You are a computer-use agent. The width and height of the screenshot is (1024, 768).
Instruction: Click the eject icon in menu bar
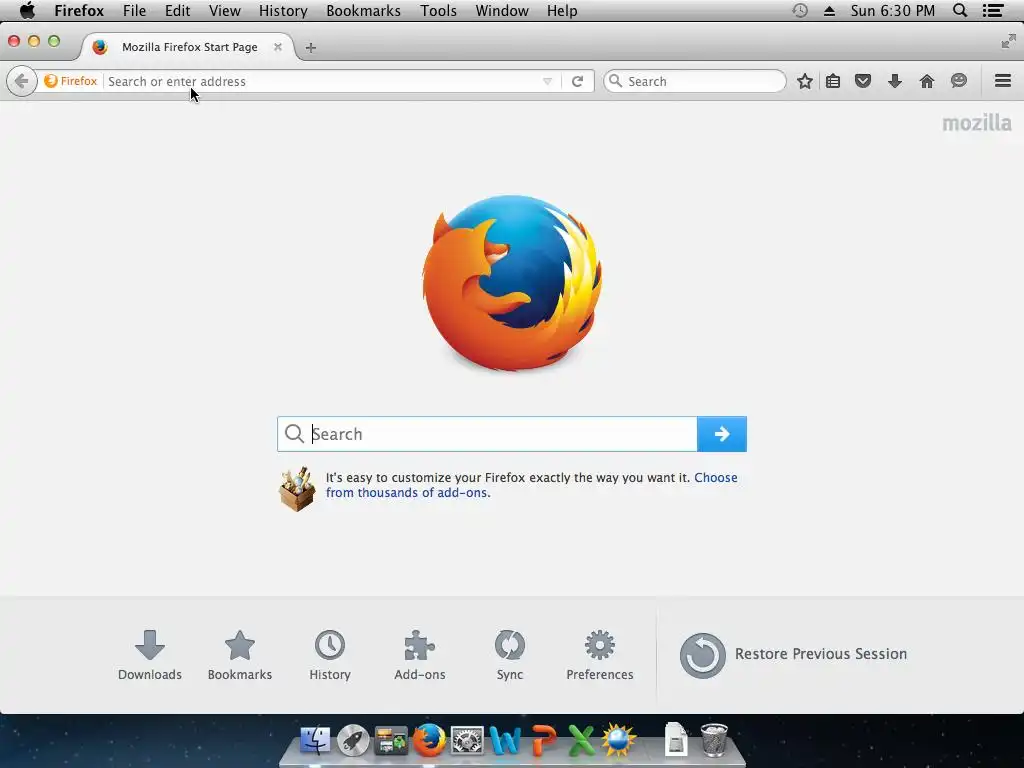pos(829,11)
